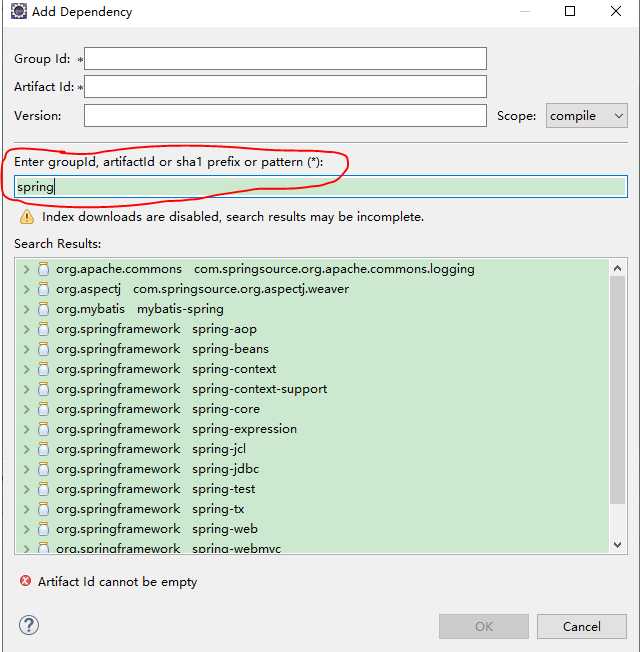Click the search results scroll up arrow
The height and width of the screenshot is (652, 640).
point(618,268)
